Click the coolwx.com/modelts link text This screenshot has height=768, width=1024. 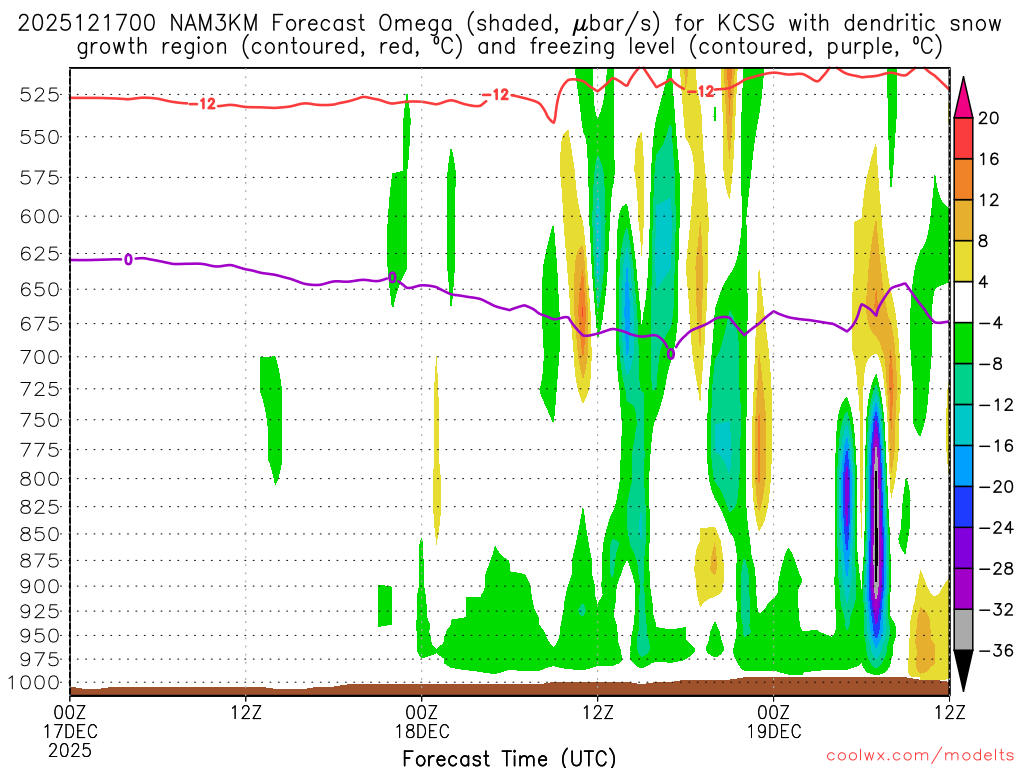(920, 756)
